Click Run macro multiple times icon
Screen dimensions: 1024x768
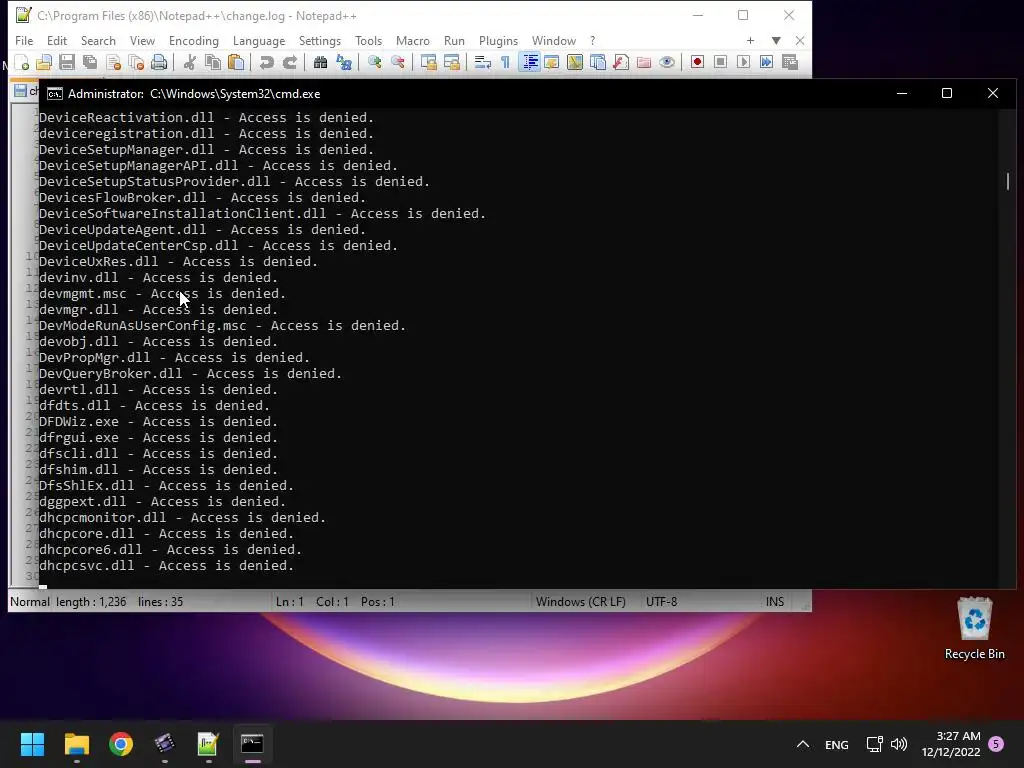767,62
